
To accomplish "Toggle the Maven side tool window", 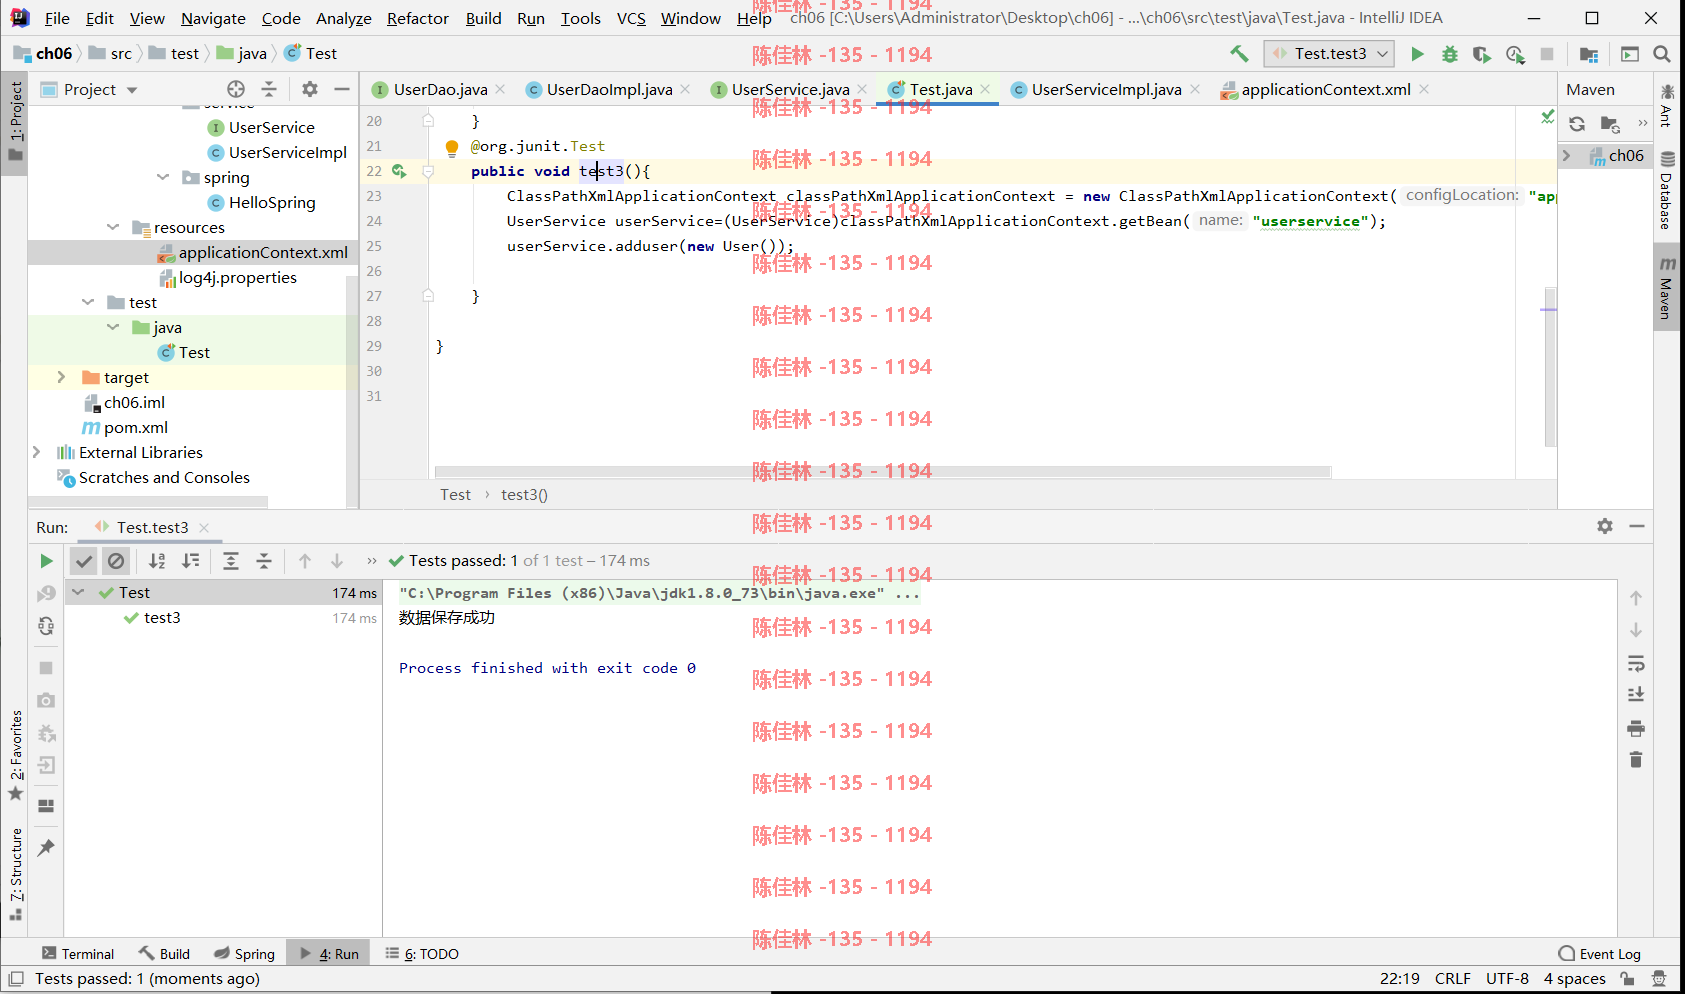I will [x=1667, y=289].
